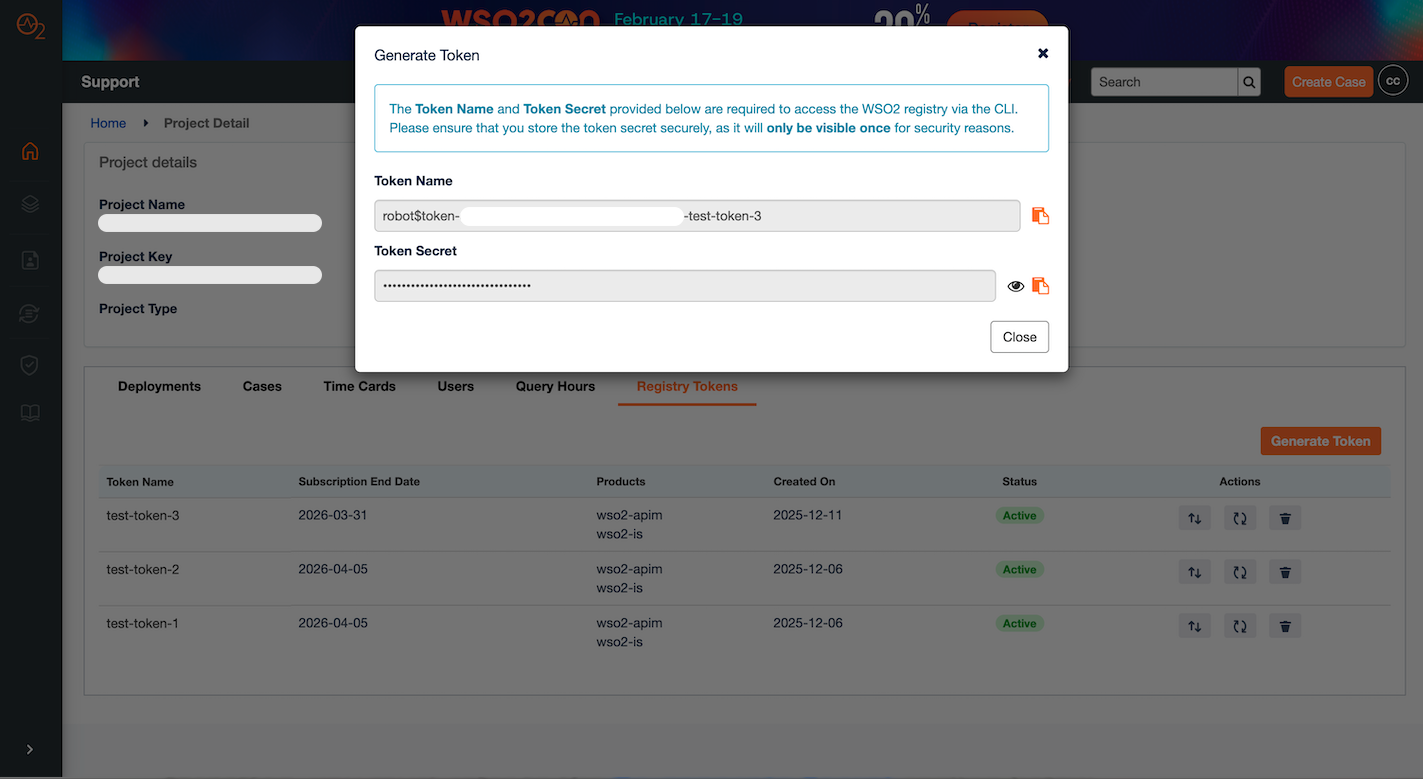Navigate to Home via the breadcrumb link
Image resolution: width=1423 pixels, height=779 pixels.
108,123
